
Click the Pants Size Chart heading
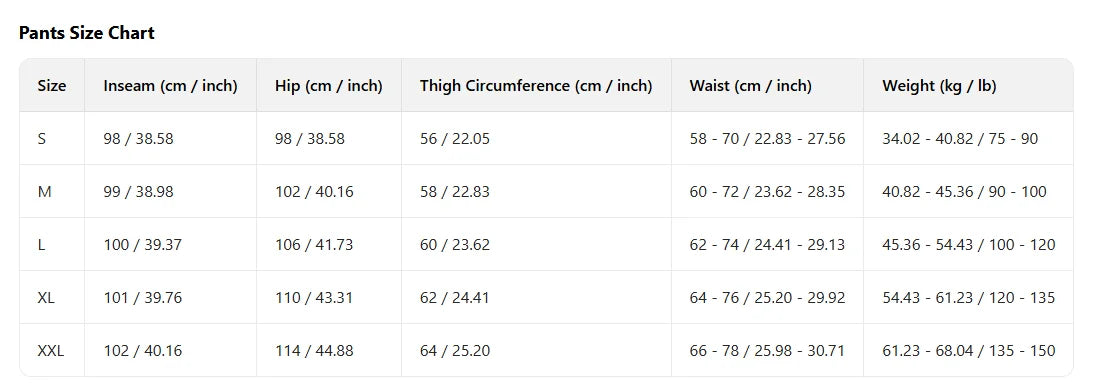pos(86,33)
